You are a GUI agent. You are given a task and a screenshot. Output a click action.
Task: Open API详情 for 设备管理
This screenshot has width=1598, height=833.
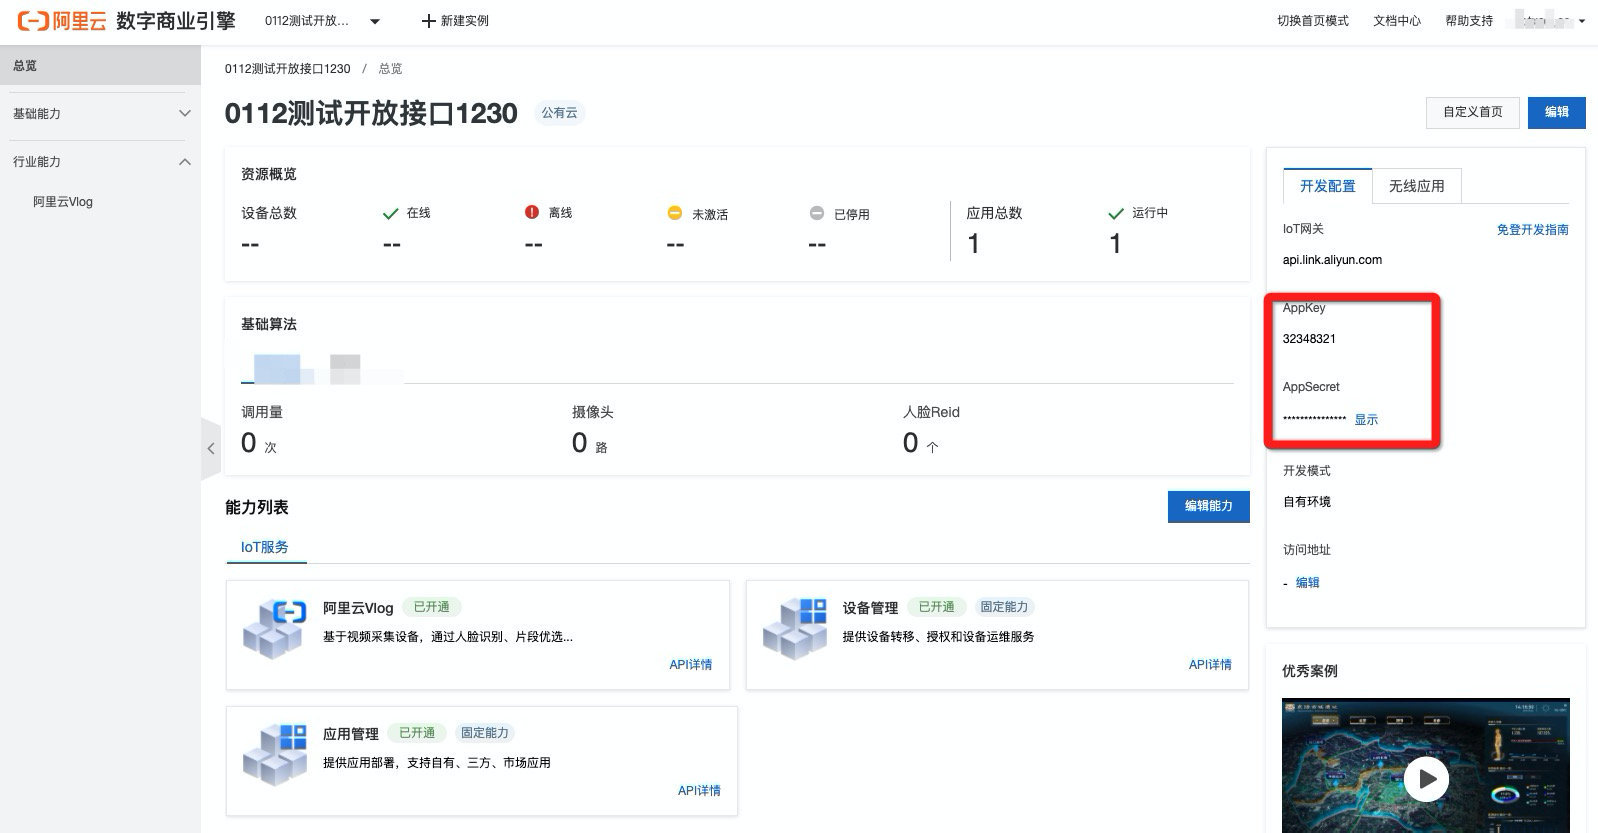click(x=1210, y=664)
